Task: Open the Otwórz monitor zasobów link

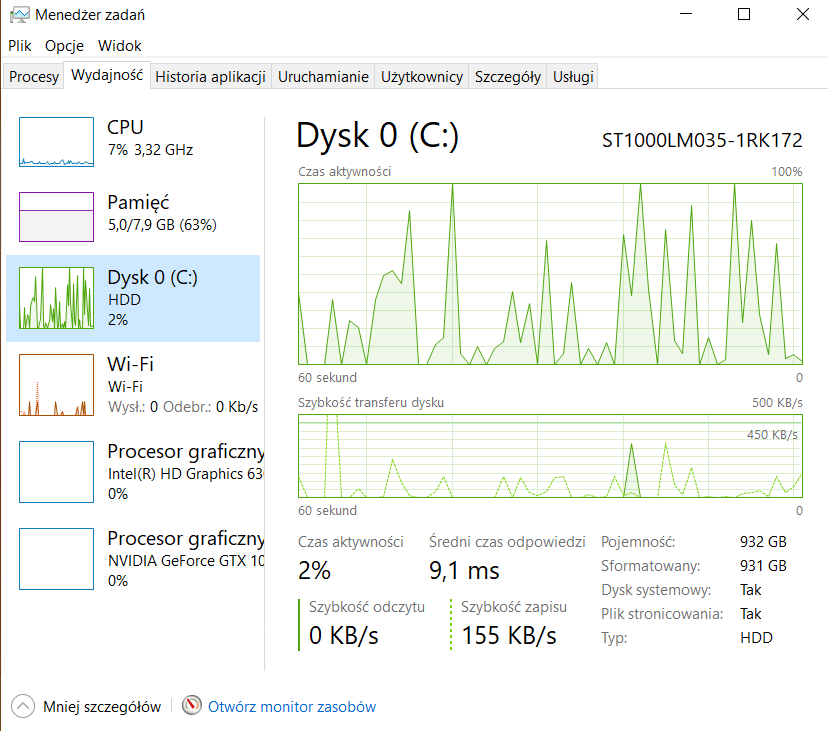Action: tap(291, 707)
